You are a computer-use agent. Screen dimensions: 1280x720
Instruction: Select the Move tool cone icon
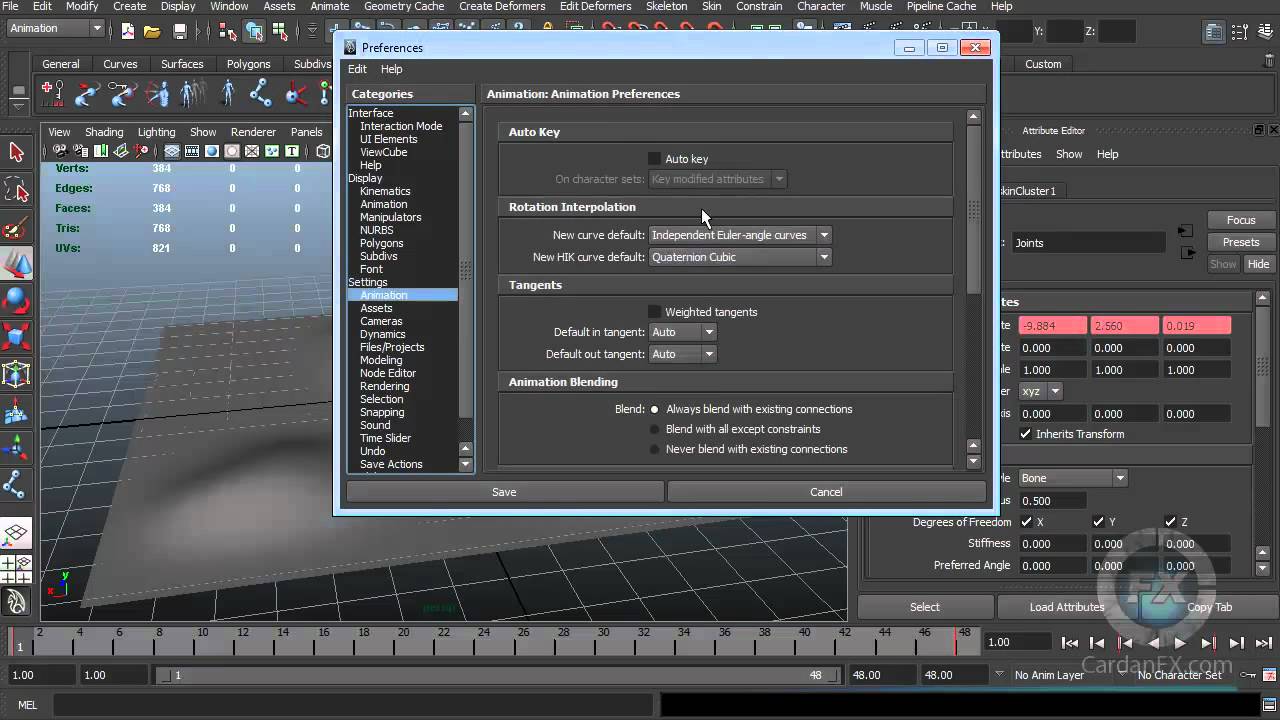[16, 264]
